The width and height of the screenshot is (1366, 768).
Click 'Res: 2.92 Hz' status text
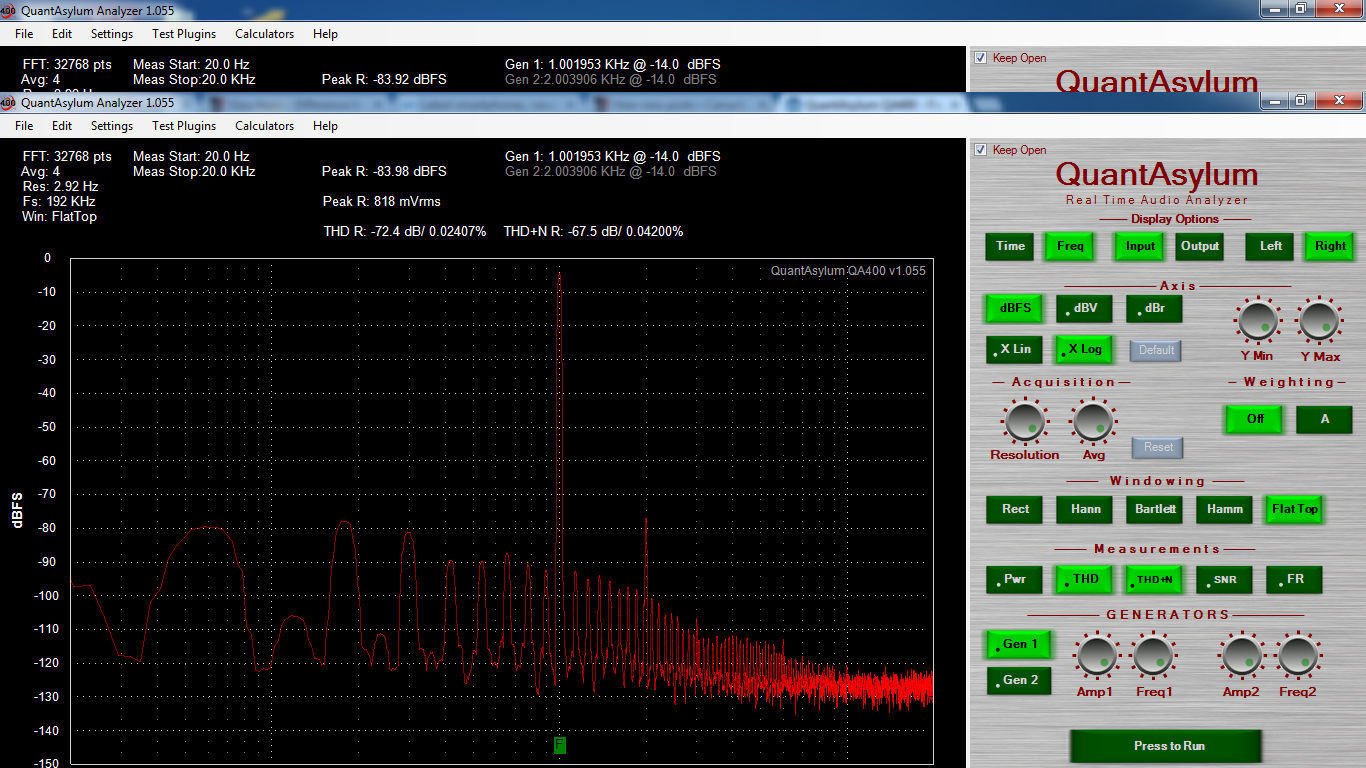click(60, 186)
